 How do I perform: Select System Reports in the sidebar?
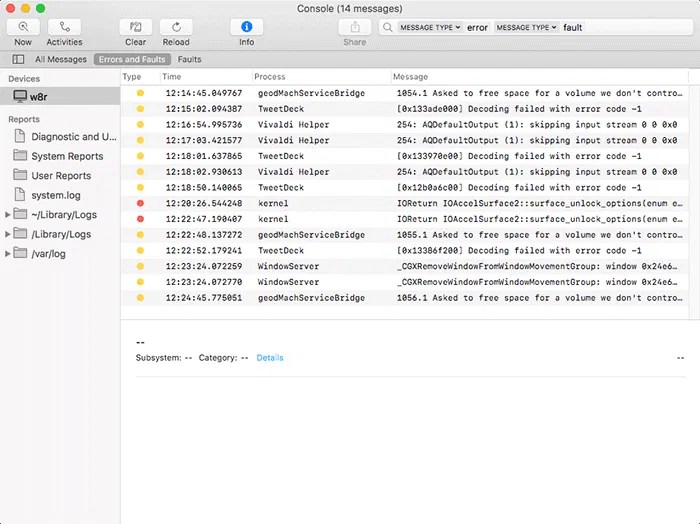67,156
